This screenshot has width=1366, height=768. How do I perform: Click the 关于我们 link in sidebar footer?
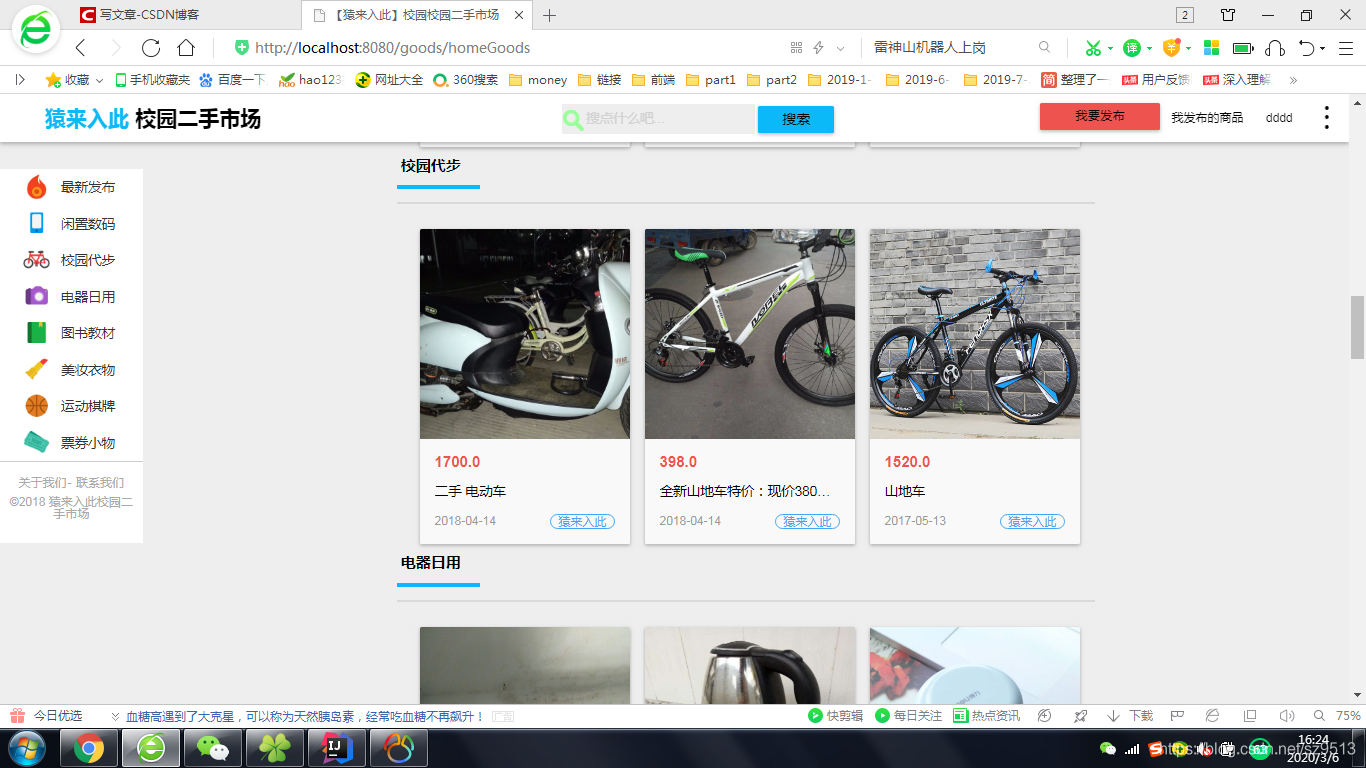coord(43,483)
